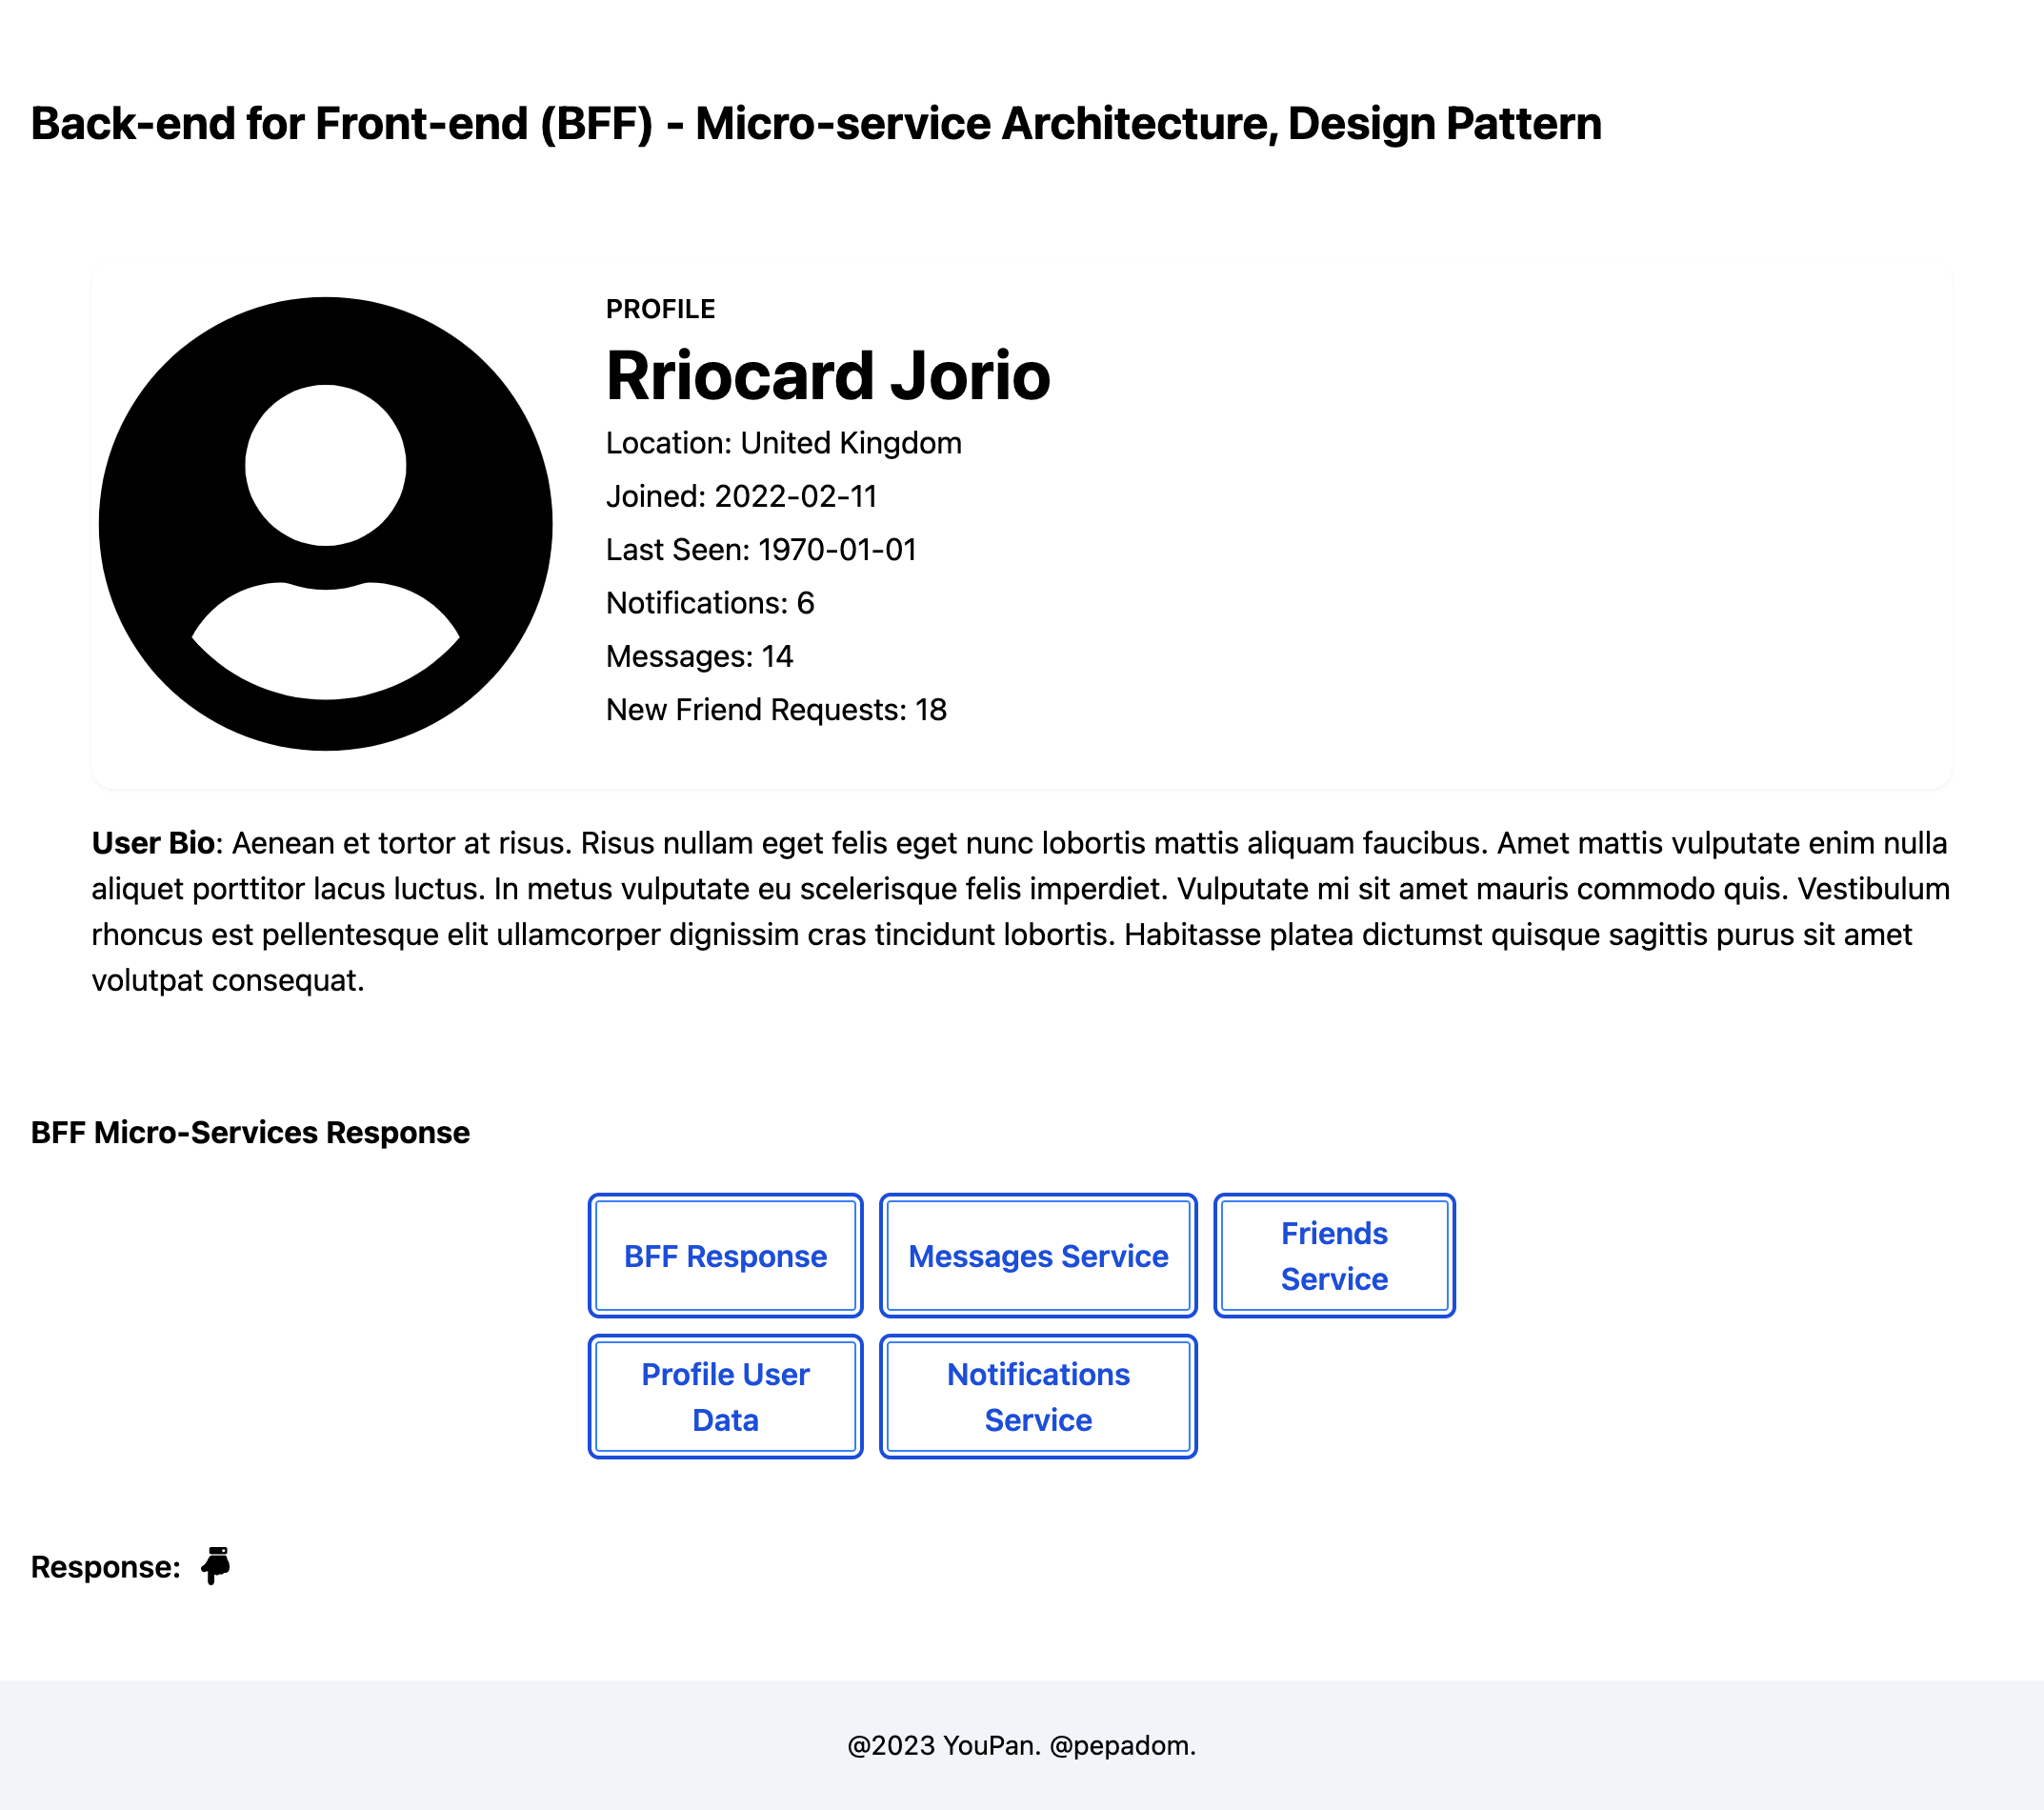Click the Notifications: 6 count
This screenshot has width=2044, height=1810.
click(710, 603)
